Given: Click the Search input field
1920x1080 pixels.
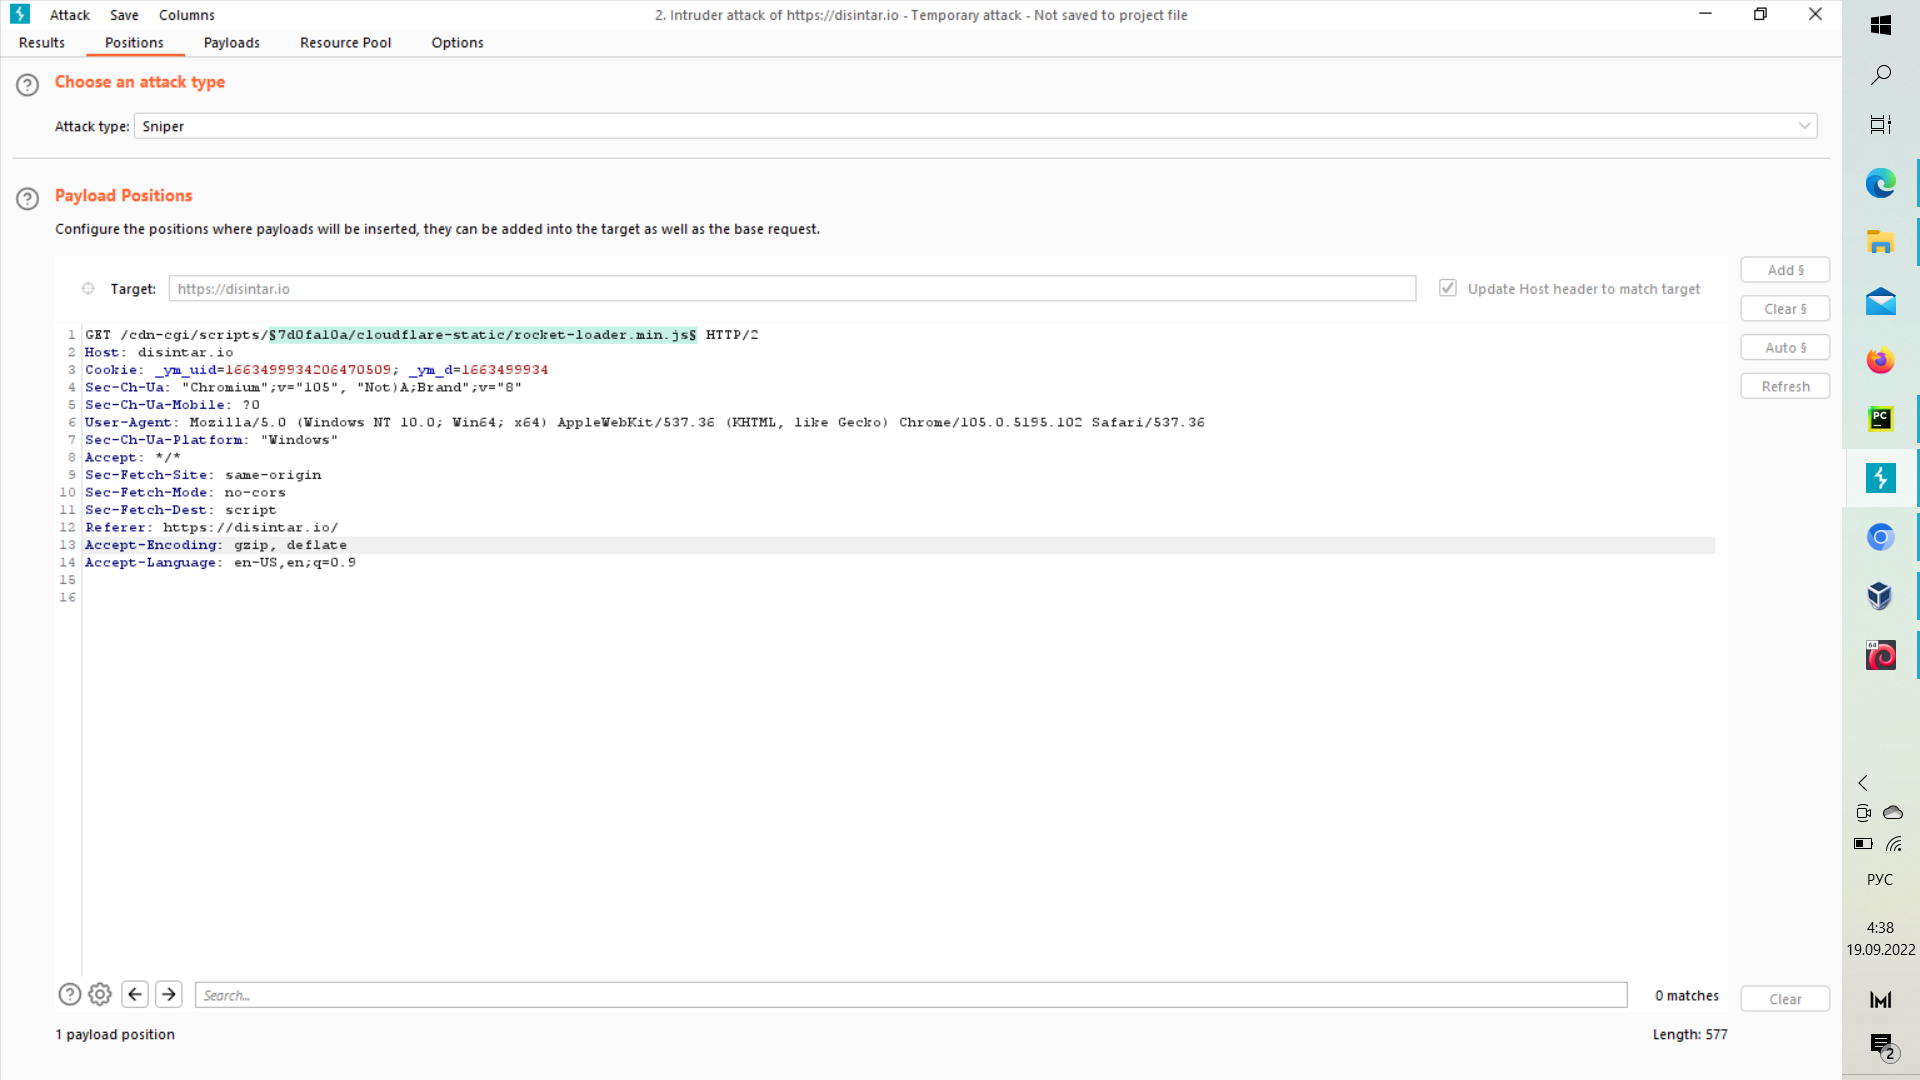Looking at the screenshot, I should pos(911,995).
